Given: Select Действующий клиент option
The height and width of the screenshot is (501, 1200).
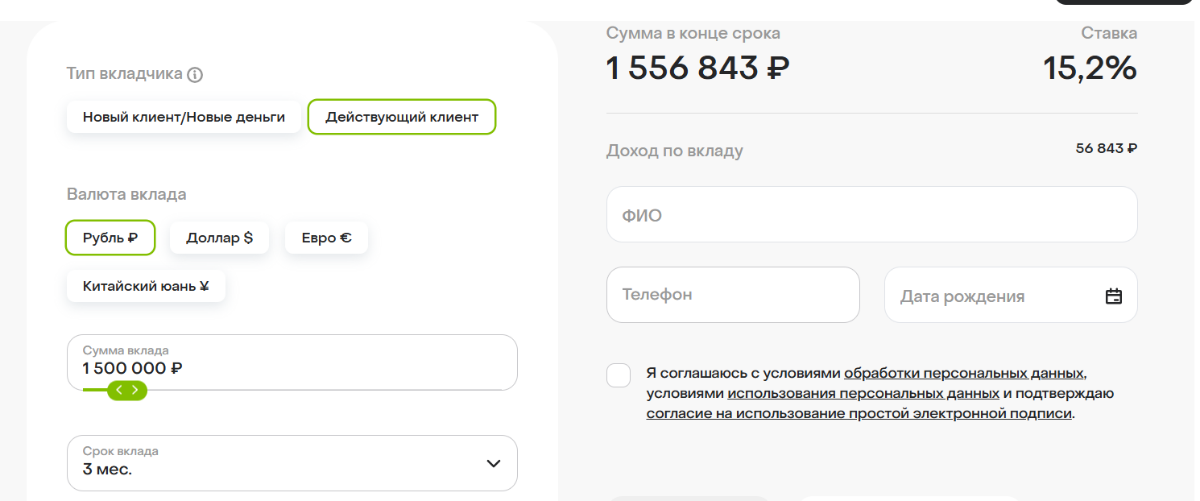Looking at the screenshot, I should click(x=402, y=117).
